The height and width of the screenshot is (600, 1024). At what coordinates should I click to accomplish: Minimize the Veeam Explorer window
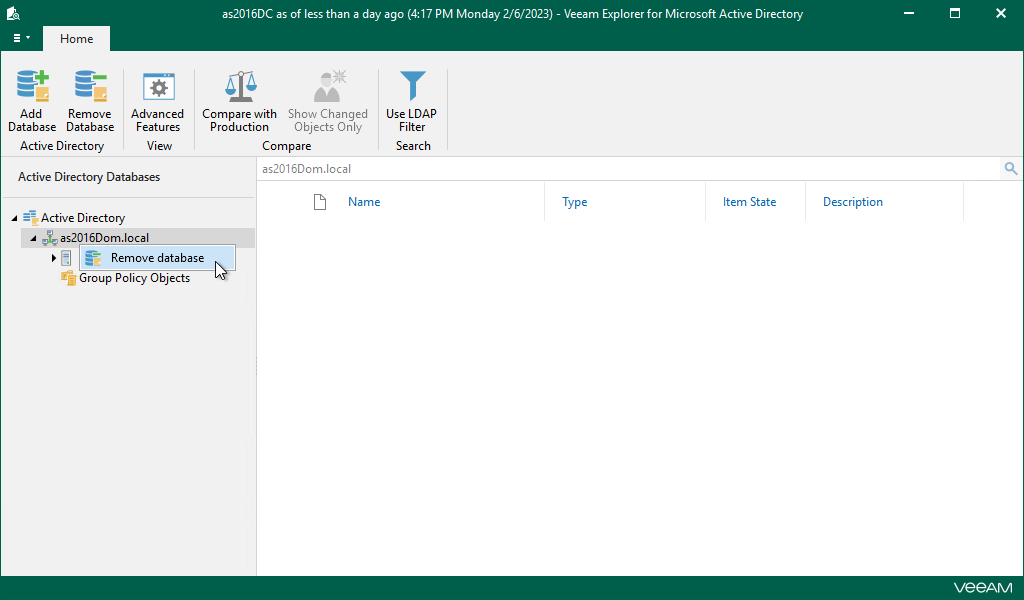pos(908,13)
